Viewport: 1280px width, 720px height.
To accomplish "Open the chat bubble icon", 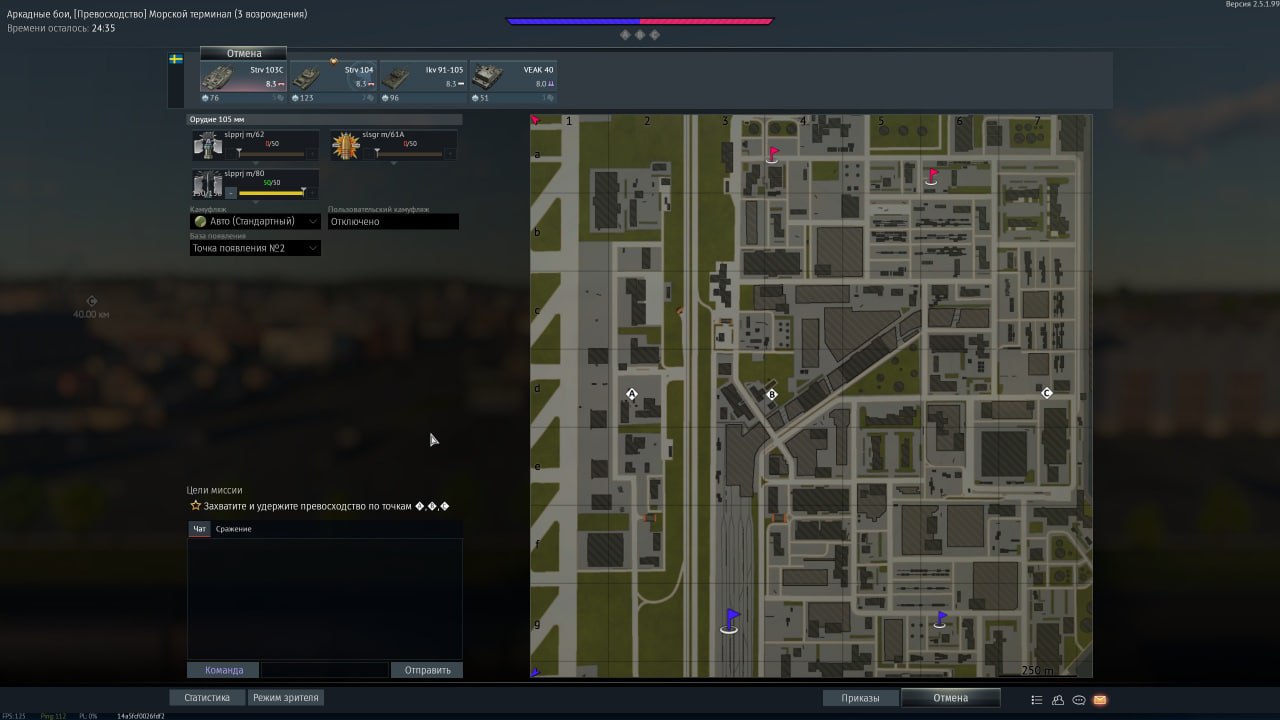I will point(1079,700).
